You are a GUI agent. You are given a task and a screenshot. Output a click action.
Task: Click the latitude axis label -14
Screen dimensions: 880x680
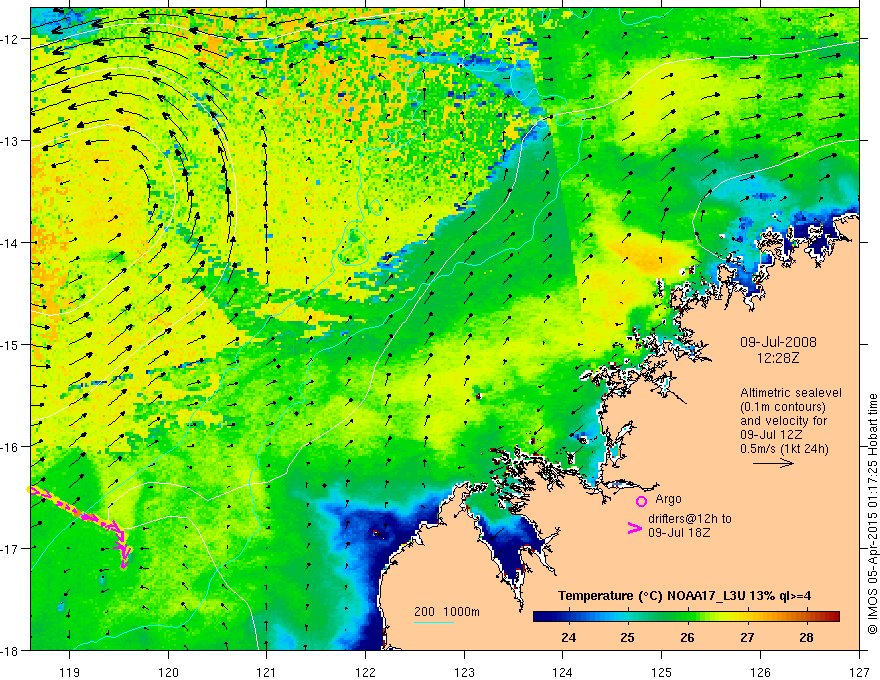[x=10, y=243]
